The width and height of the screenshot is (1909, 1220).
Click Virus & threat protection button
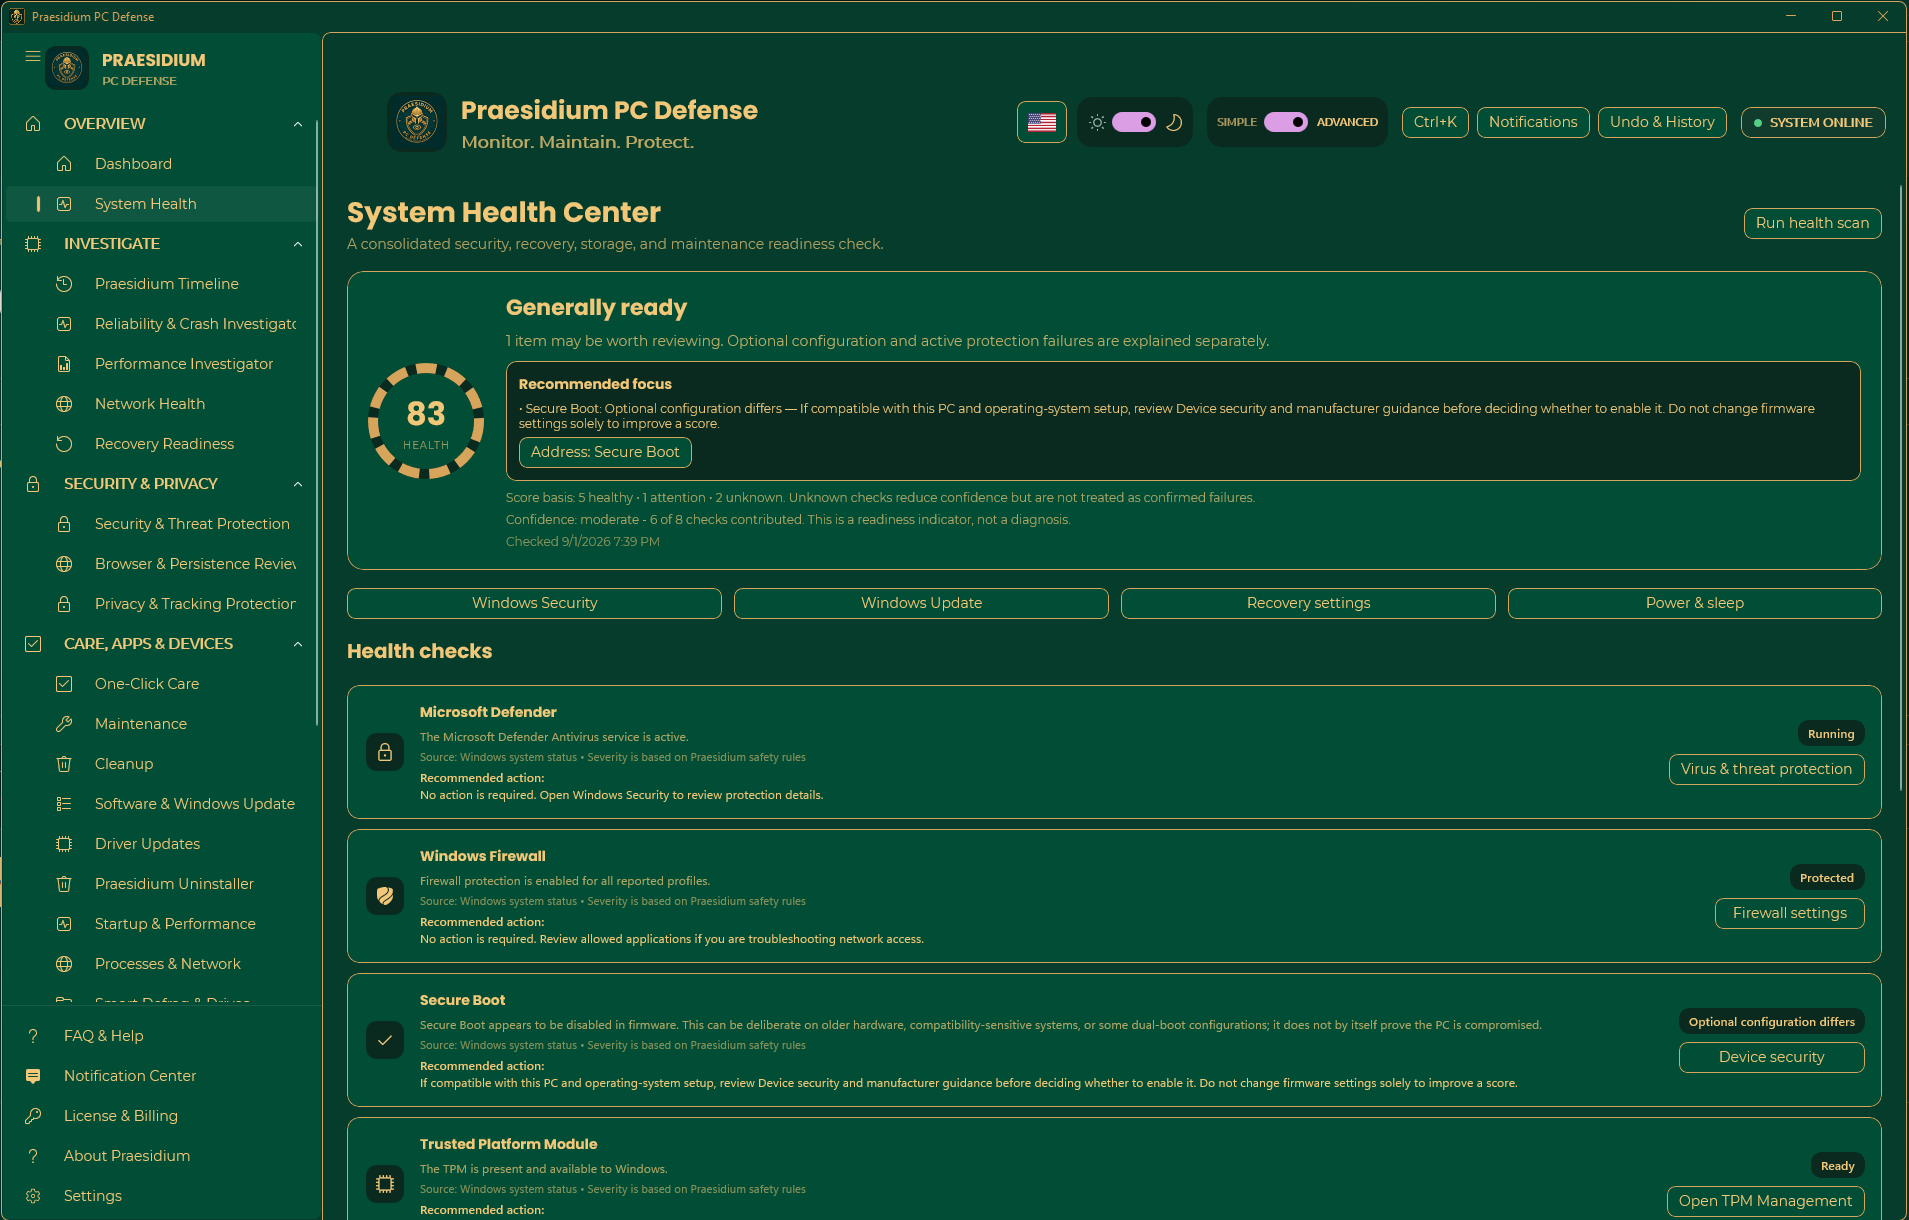1766,769
